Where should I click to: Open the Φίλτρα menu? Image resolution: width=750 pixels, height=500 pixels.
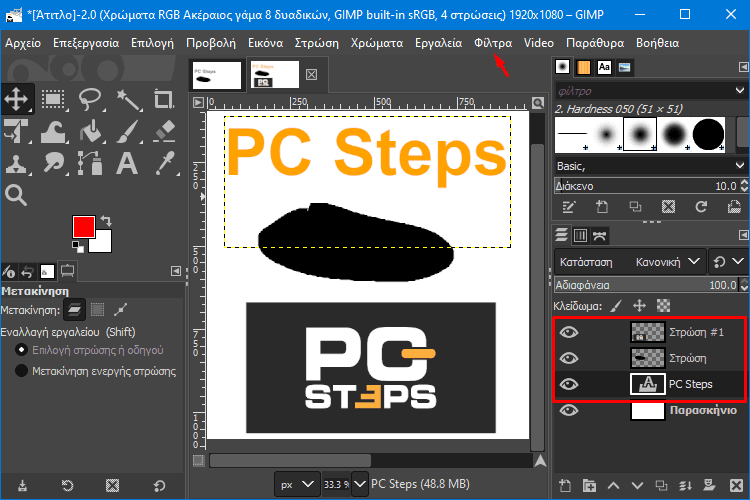coord(493,43)
